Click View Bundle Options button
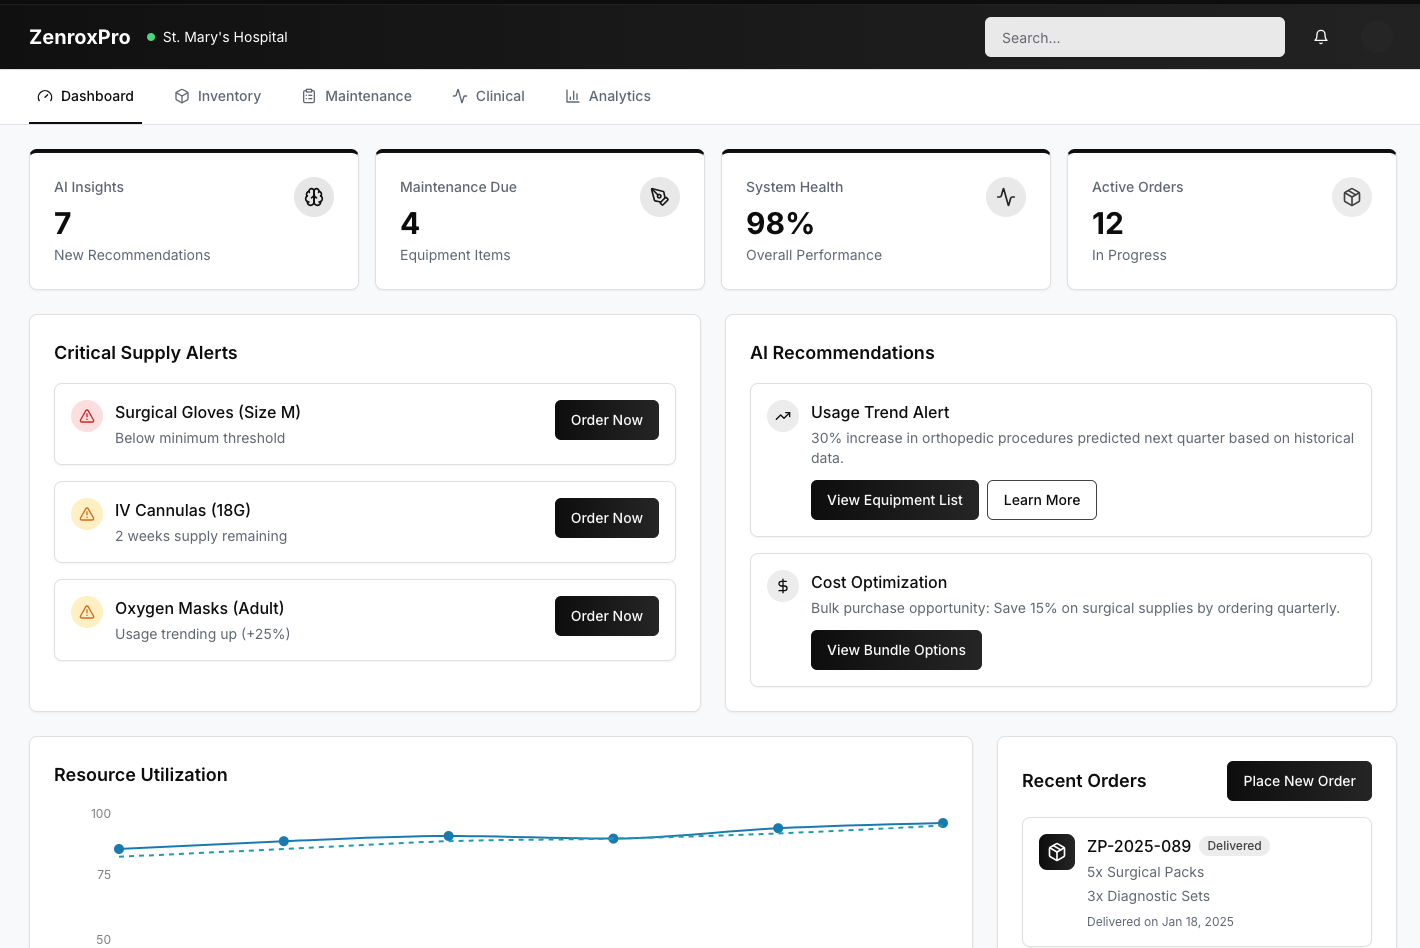 (x=896, y=650)
